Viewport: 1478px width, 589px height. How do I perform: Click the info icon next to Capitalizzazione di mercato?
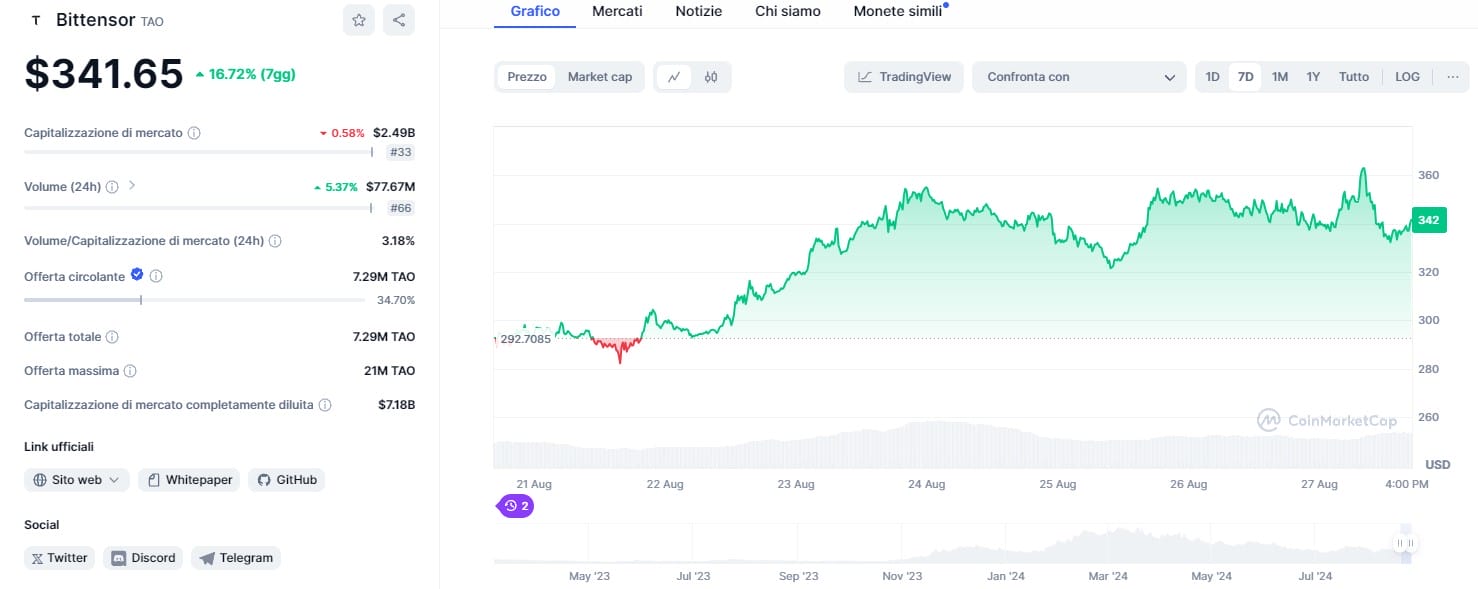point(194,133)
